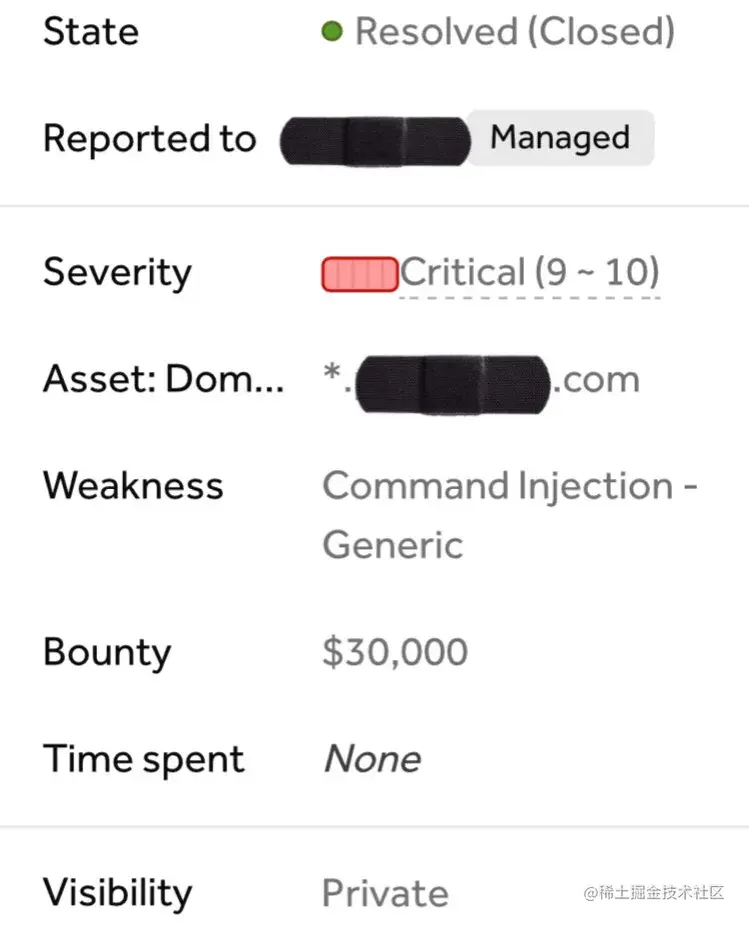This screenshot has height=926, width=749.
Task: Toggle the report Visibility setting
Action: [x=117, y=893]
